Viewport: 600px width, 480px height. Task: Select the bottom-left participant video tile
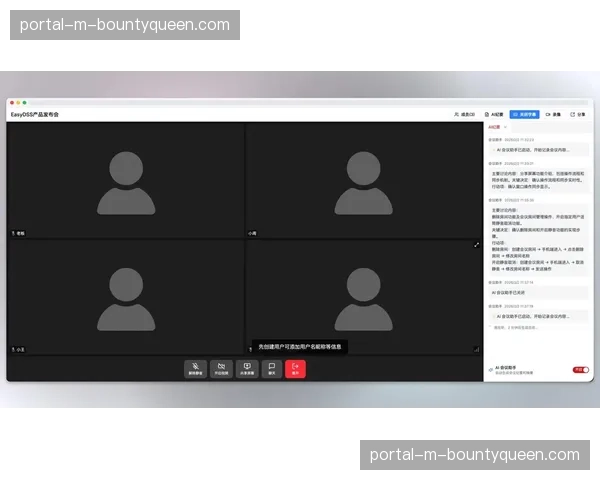tap(126, 297)
